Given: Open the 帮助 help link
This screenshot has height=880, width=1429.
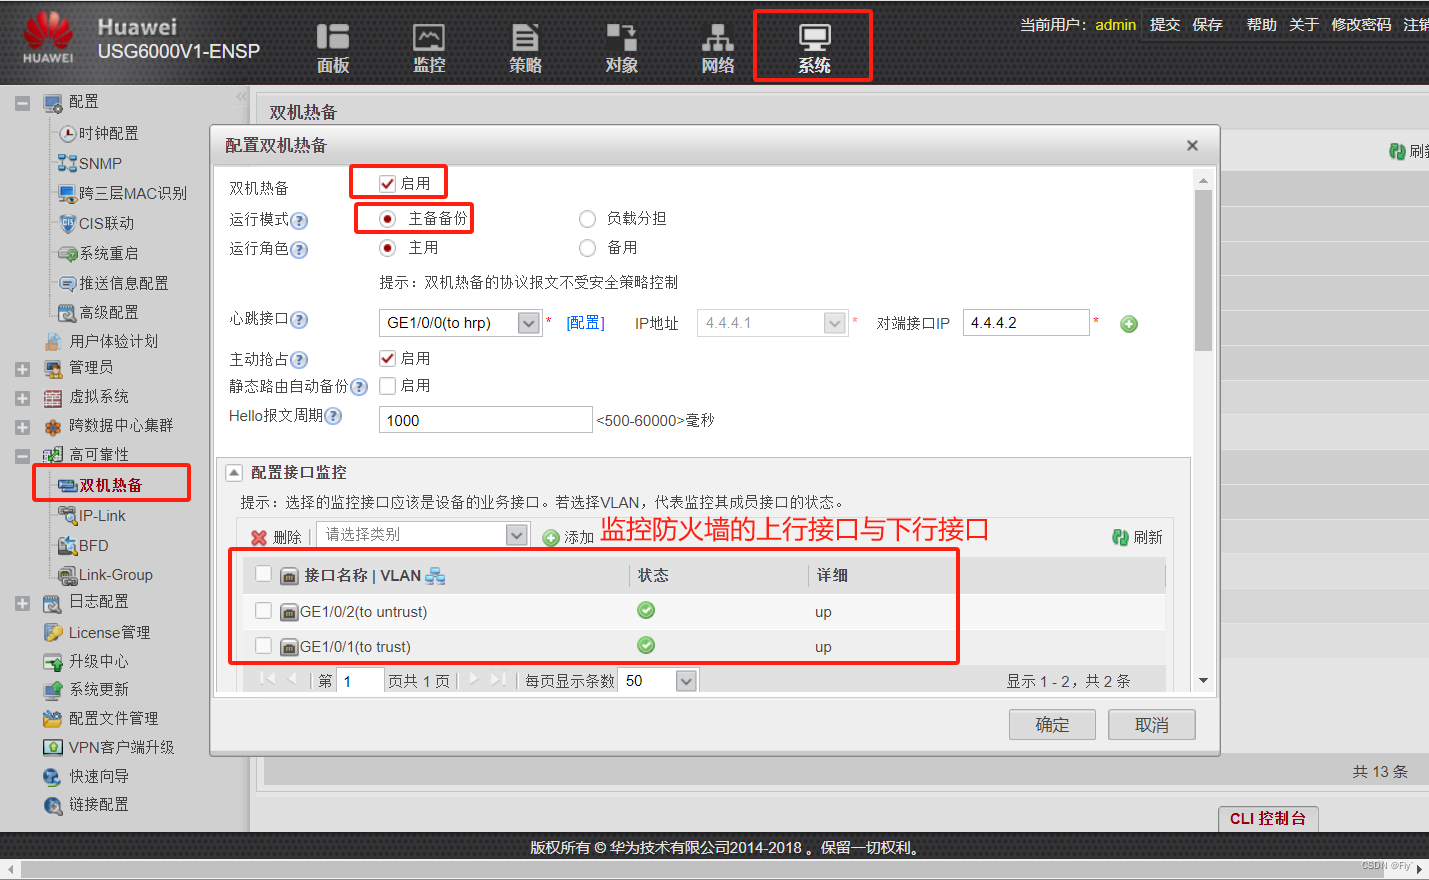Looking at the screenshot, I should (1262, 24).
